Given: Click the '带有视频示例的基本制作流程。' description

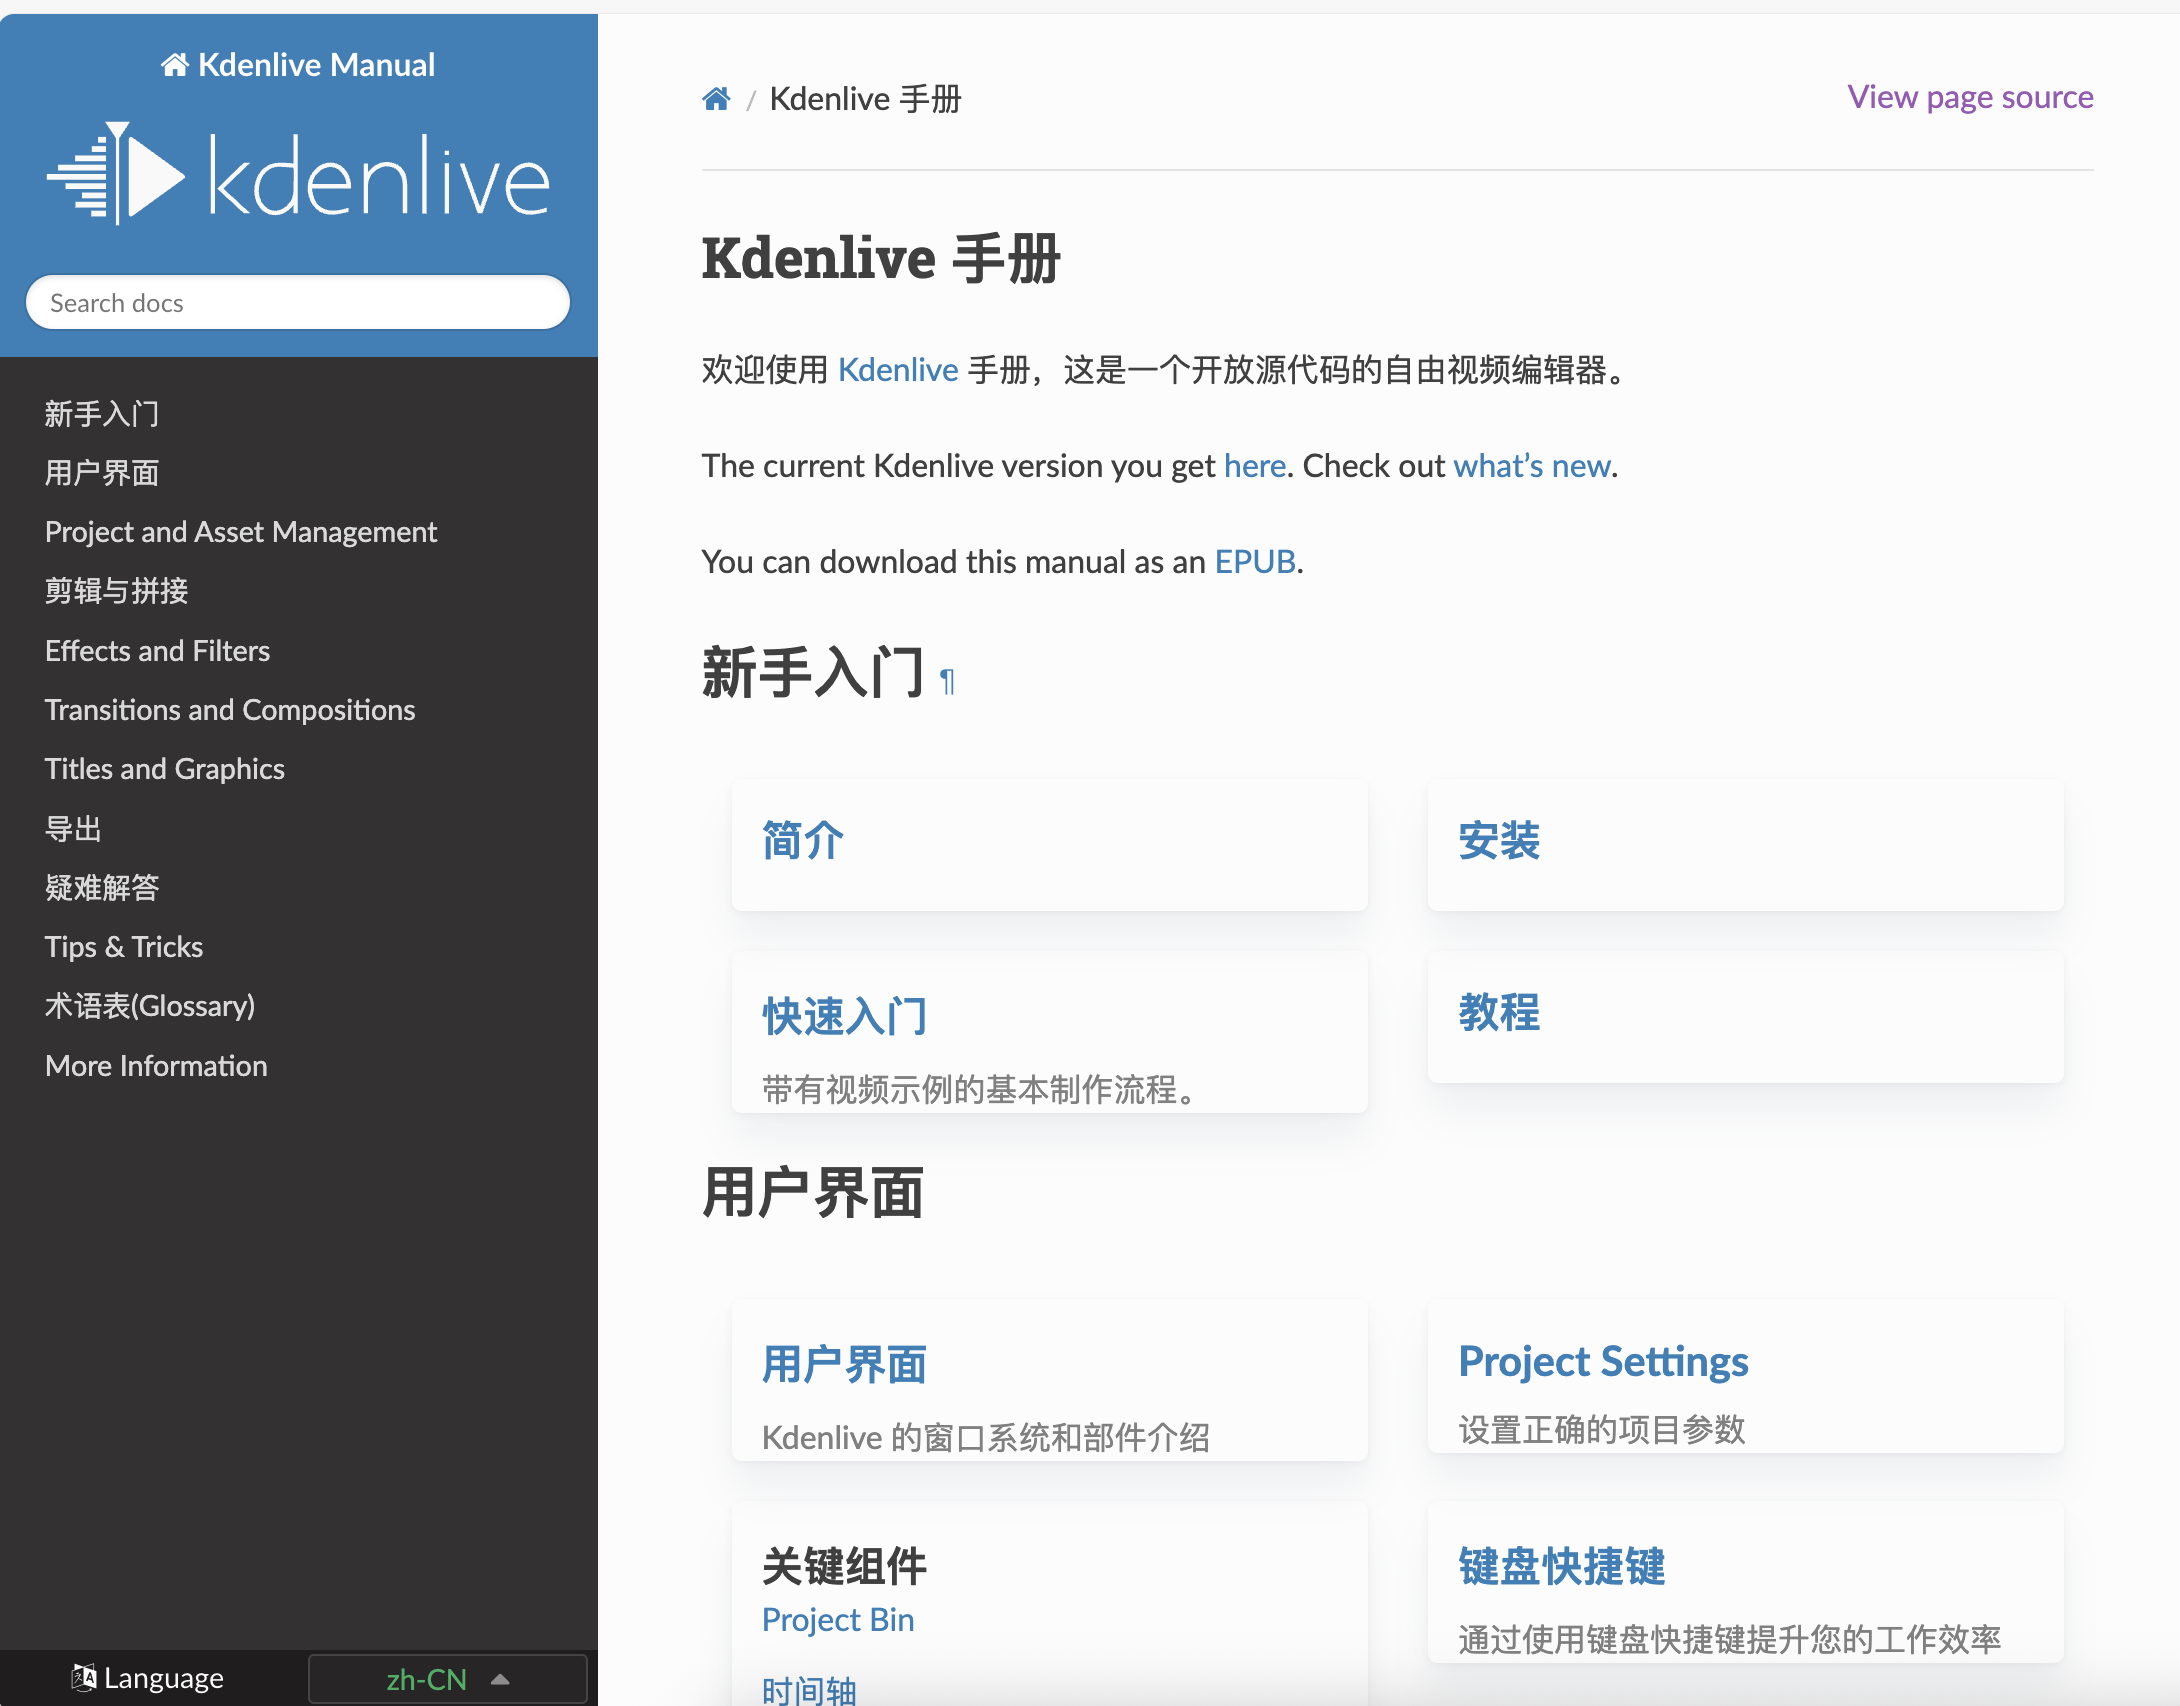Looking at the screenshot, I should (979, 1090).
